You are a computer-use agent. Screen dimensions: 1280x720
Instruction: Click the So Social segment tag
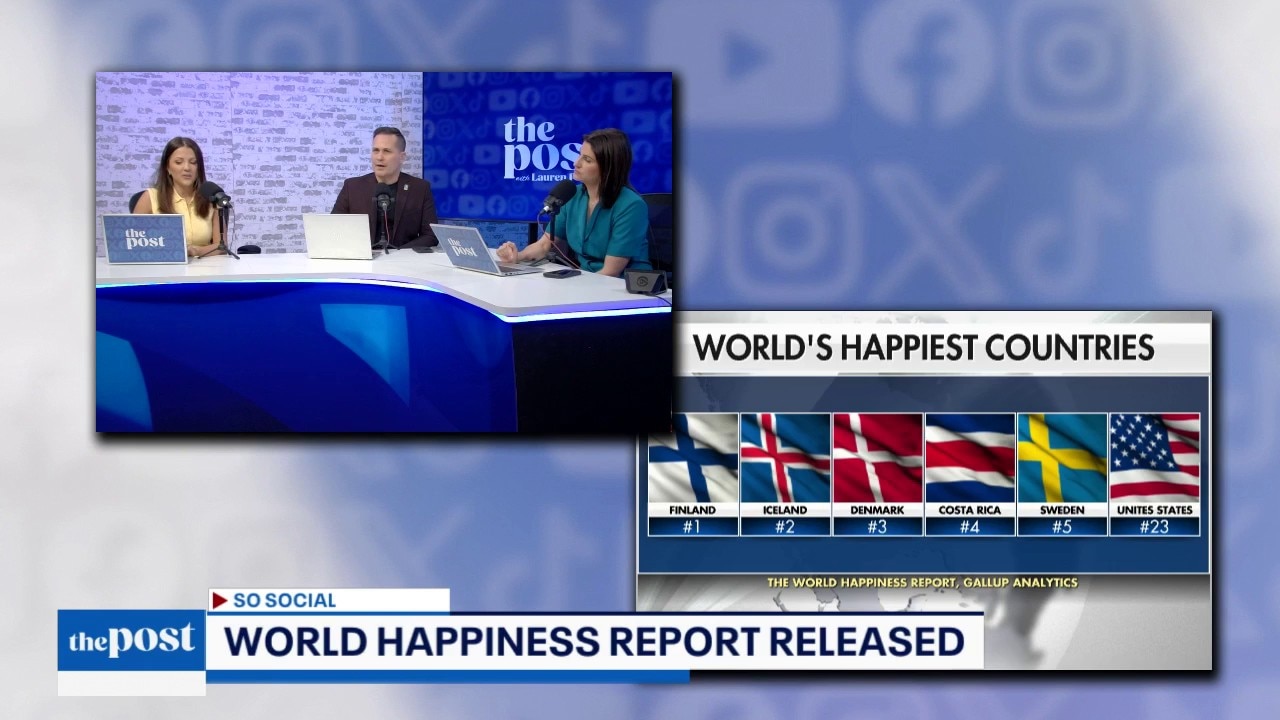point(284,600)
